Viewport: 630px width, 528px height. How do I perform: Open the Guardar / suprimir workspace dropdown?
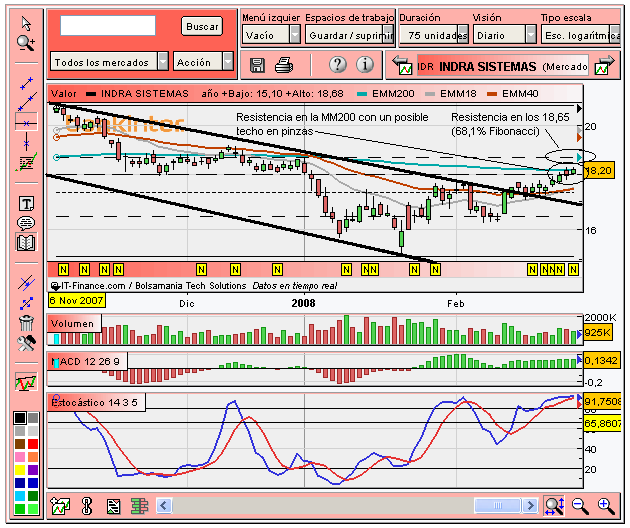click(349, 35)
